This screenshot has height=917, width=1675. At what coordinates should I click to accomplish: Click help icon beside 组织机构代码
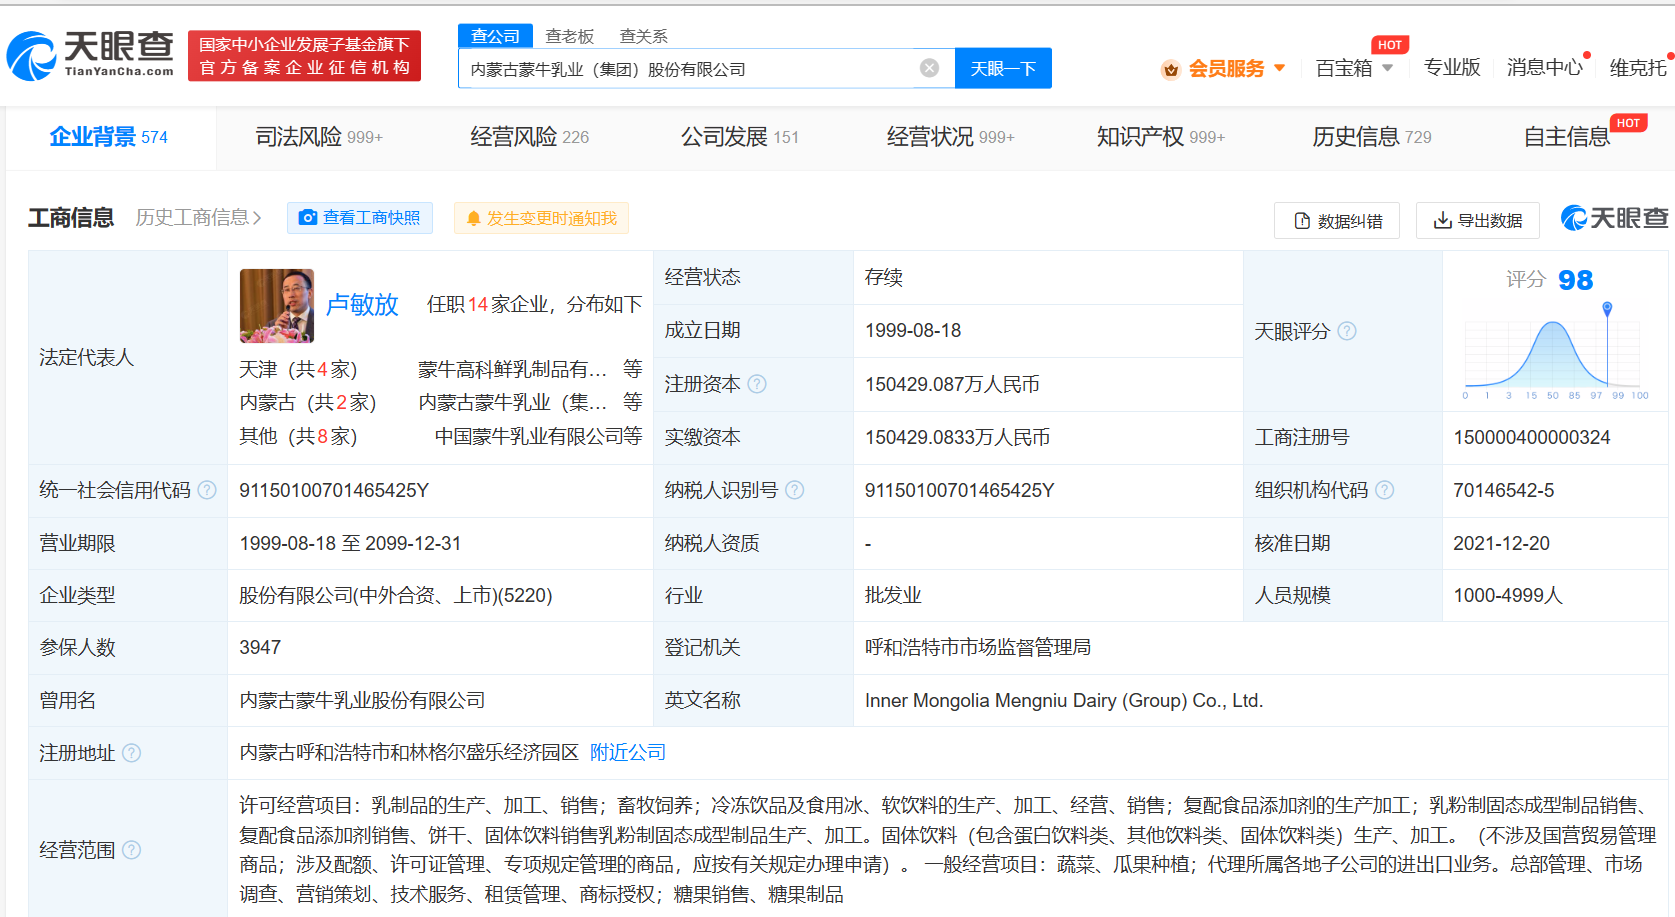click(1385, 490)
